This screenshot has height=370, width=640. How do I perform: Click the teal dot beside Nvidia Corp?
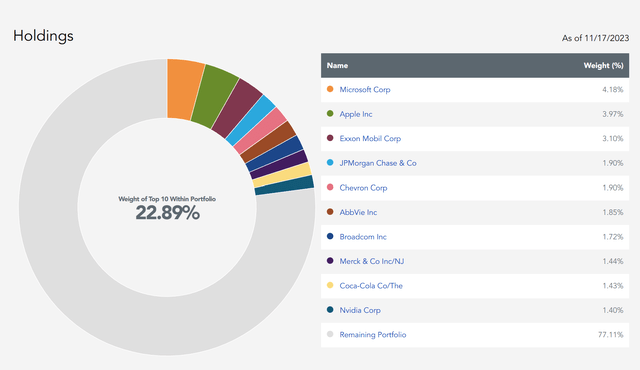tap(330, 310)
